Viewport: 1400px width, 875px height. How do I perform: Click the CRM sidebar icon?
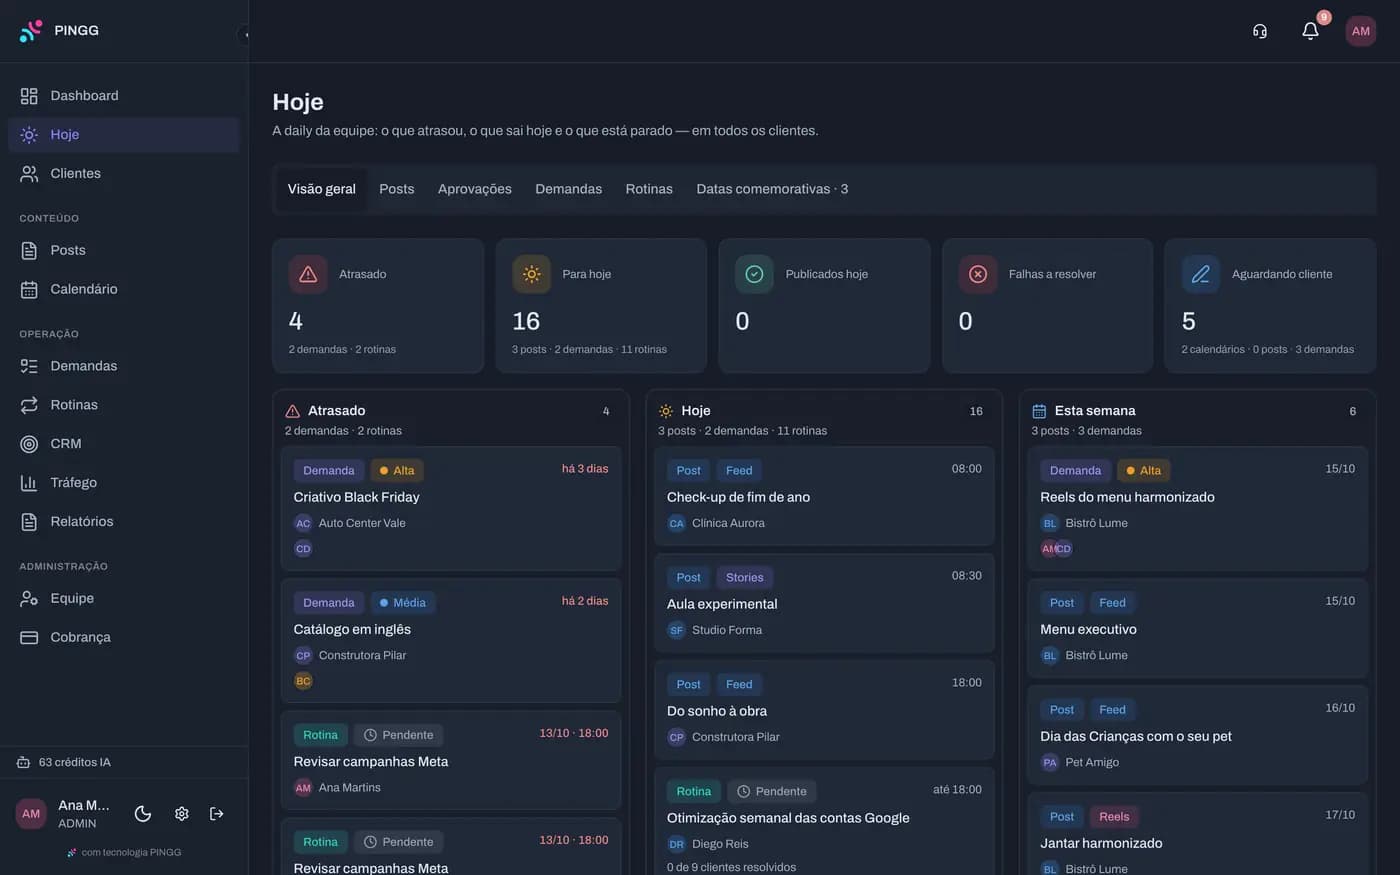pos(29,444)
